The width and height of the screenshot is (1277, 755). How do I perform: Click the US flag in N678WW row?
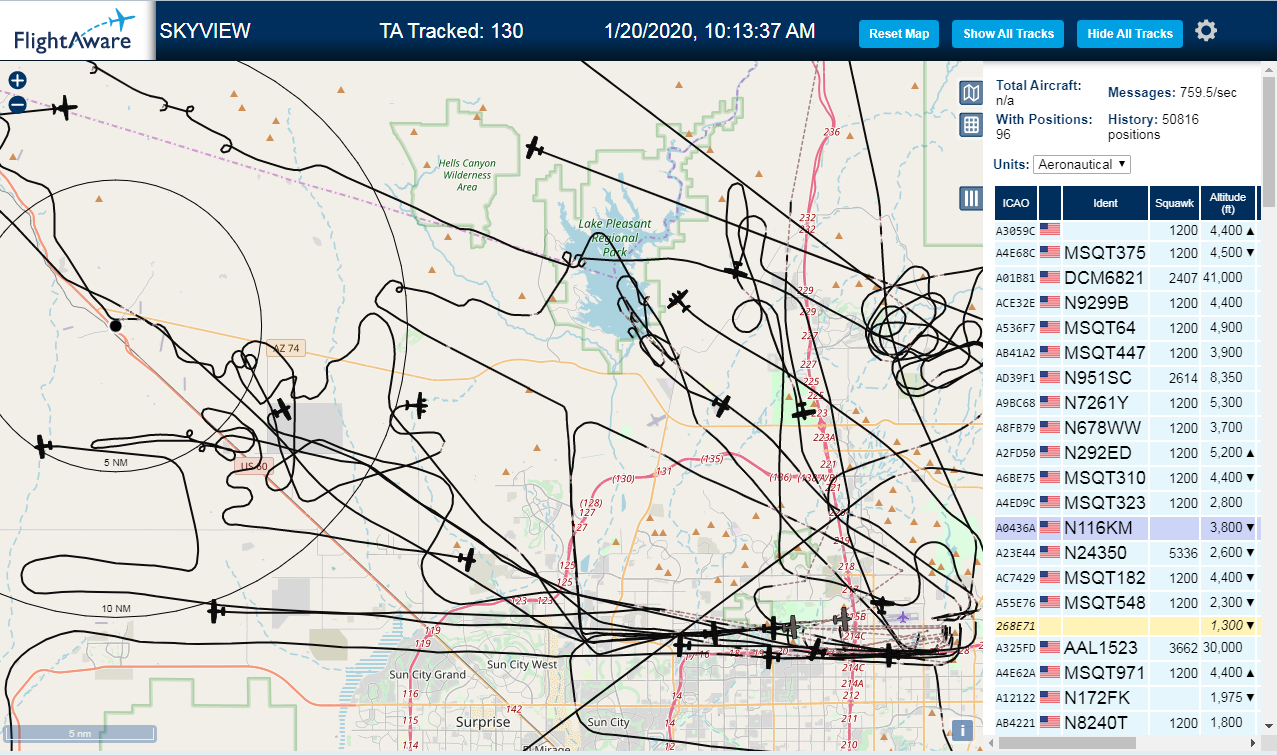click(x=1049, y=427)
